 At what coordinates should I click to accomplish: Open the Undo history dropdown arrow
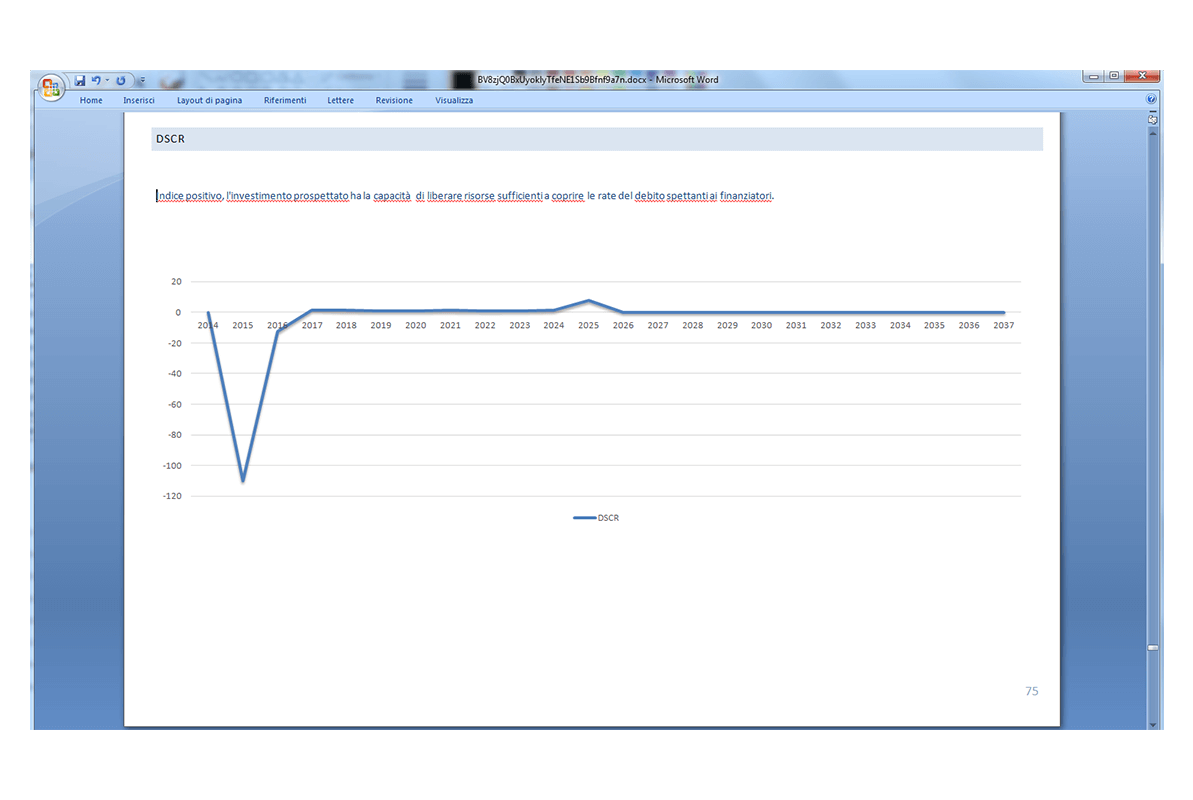[107, 80]
